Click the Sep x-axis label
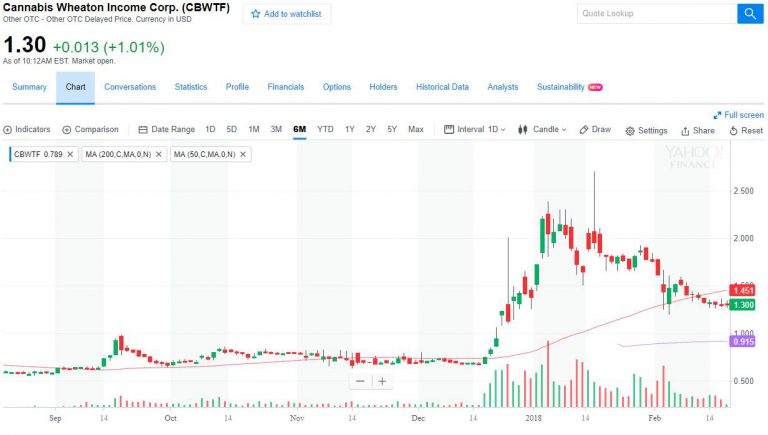768x435 pixels. coord(55,418)
